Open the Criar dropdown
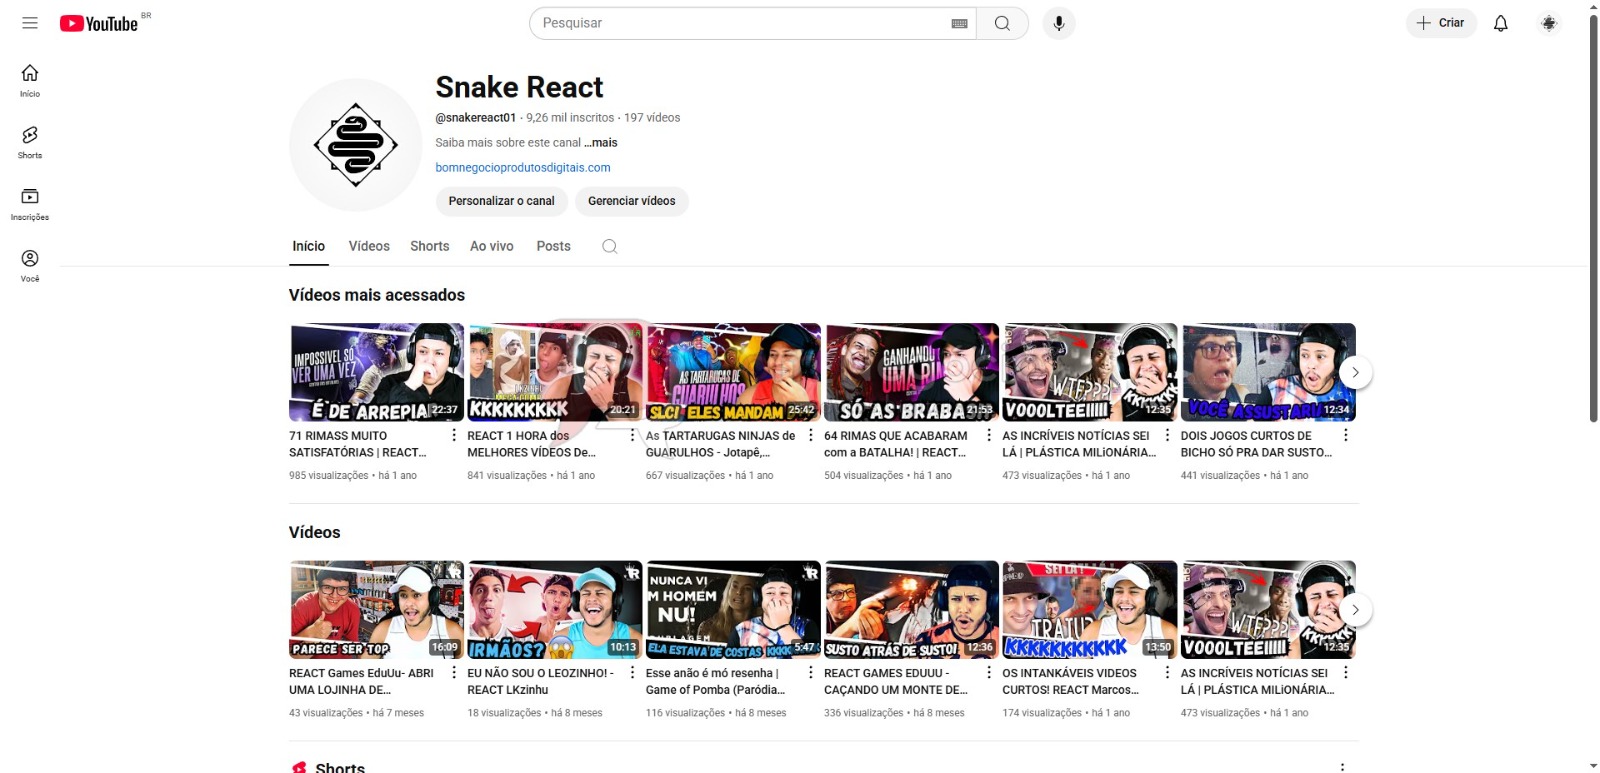 click(1441, 23)
